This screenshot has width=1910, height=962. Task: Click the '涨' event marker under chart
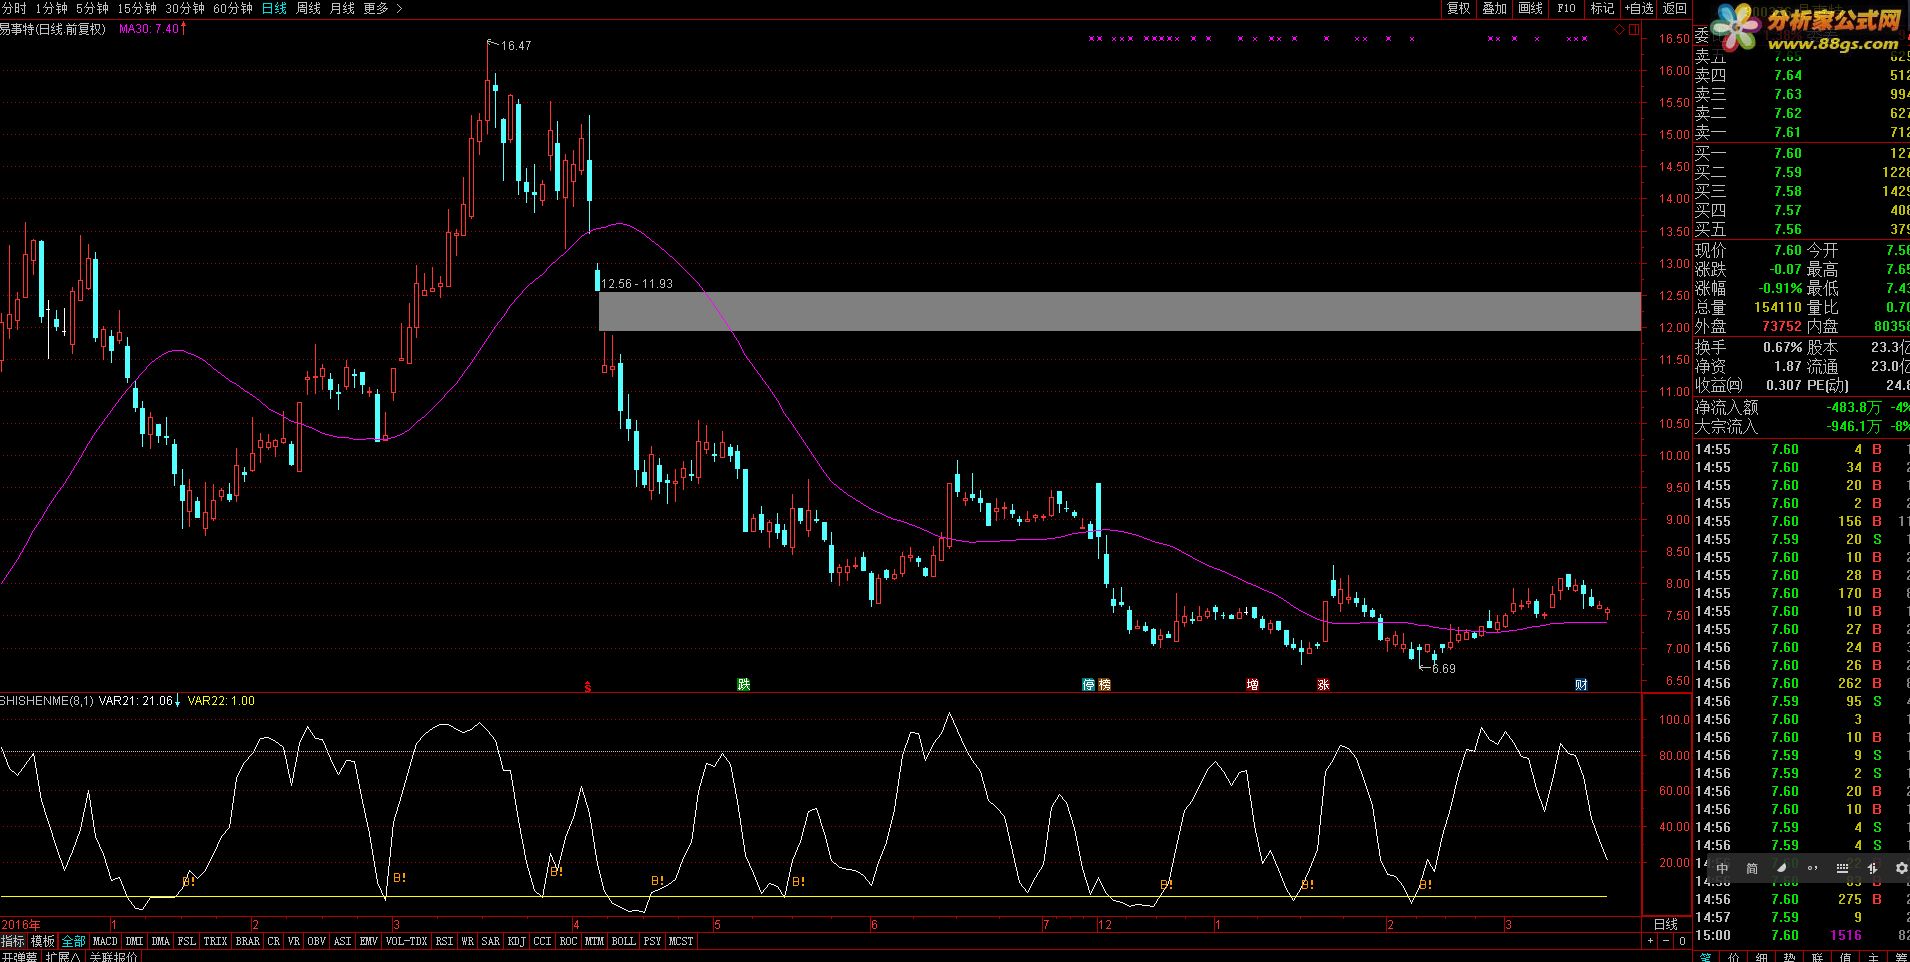(x=1323, y=684)
